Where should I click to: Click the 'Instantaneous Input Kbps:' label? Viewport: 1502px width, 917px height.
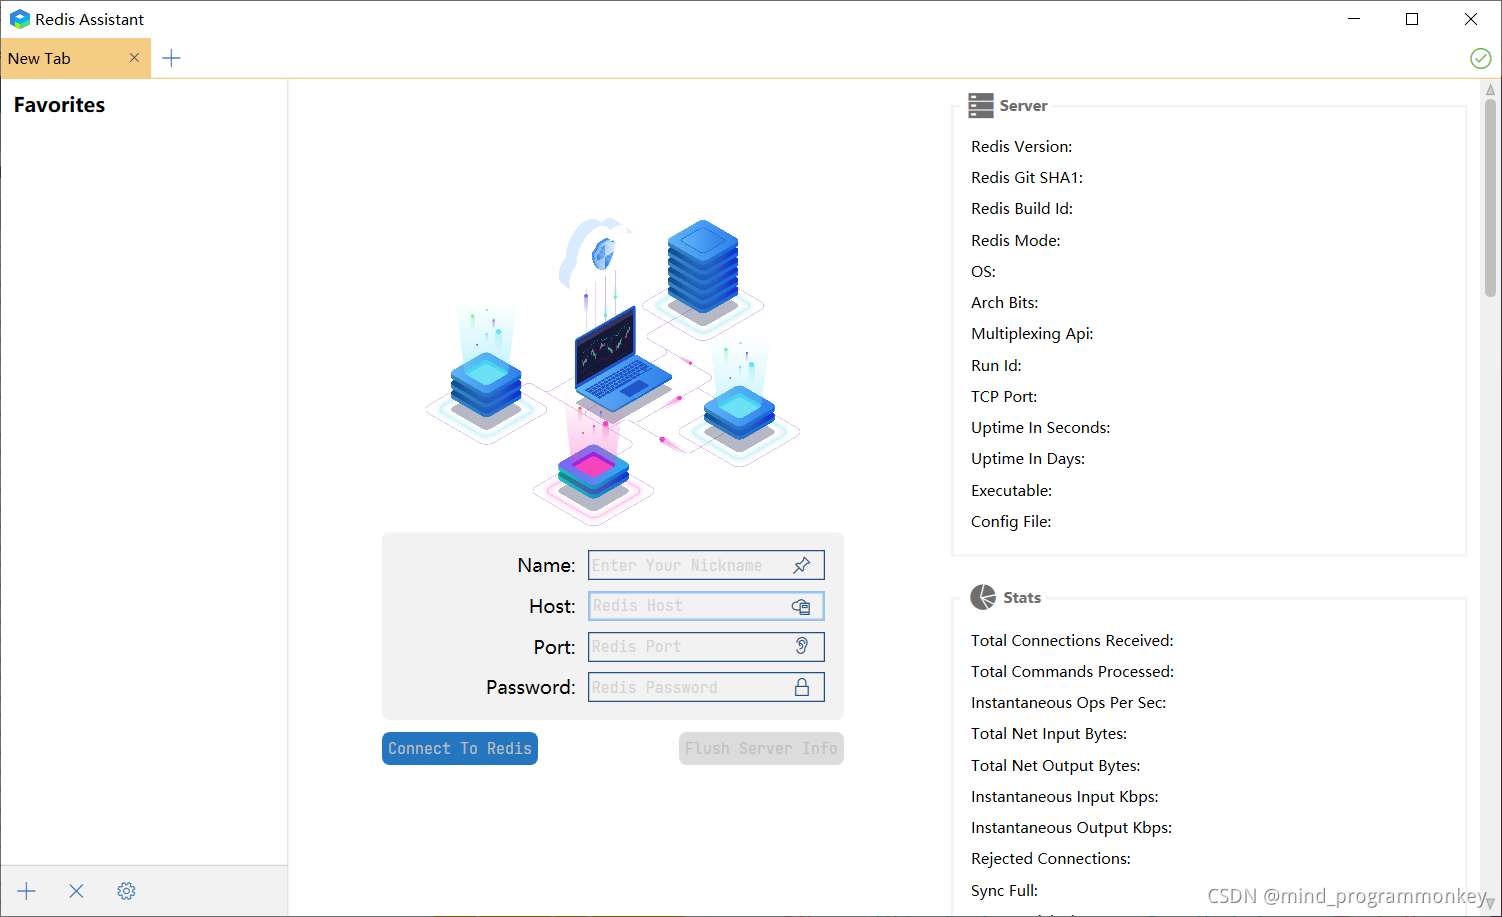[1065, 797]
